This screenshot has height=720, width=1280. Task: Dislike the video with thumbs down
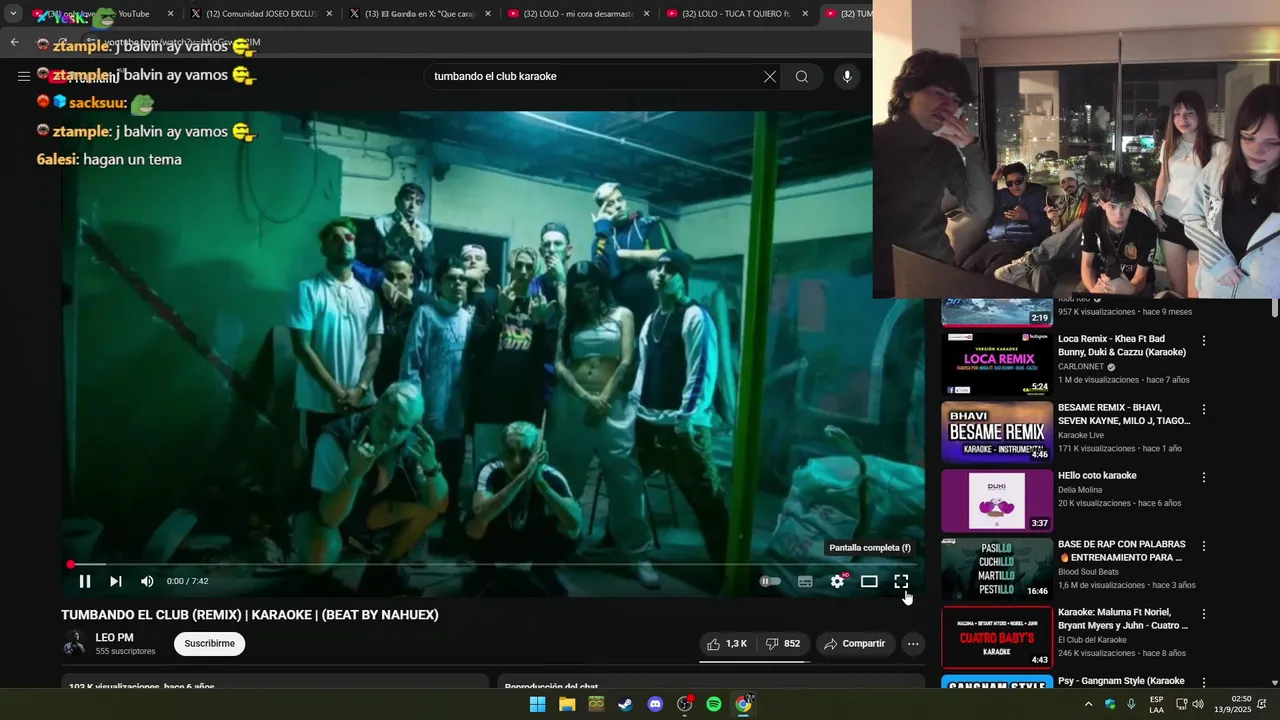(783, 644)
